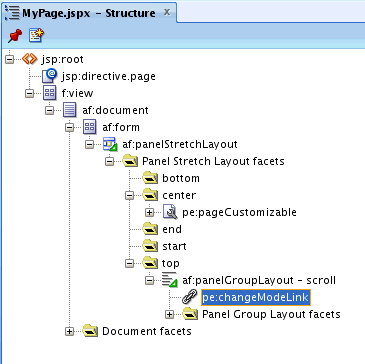Image resolution: width=365 pixels, height=364 pixels.
Task: Select the top facet label
Action: [x=171, y=263]
